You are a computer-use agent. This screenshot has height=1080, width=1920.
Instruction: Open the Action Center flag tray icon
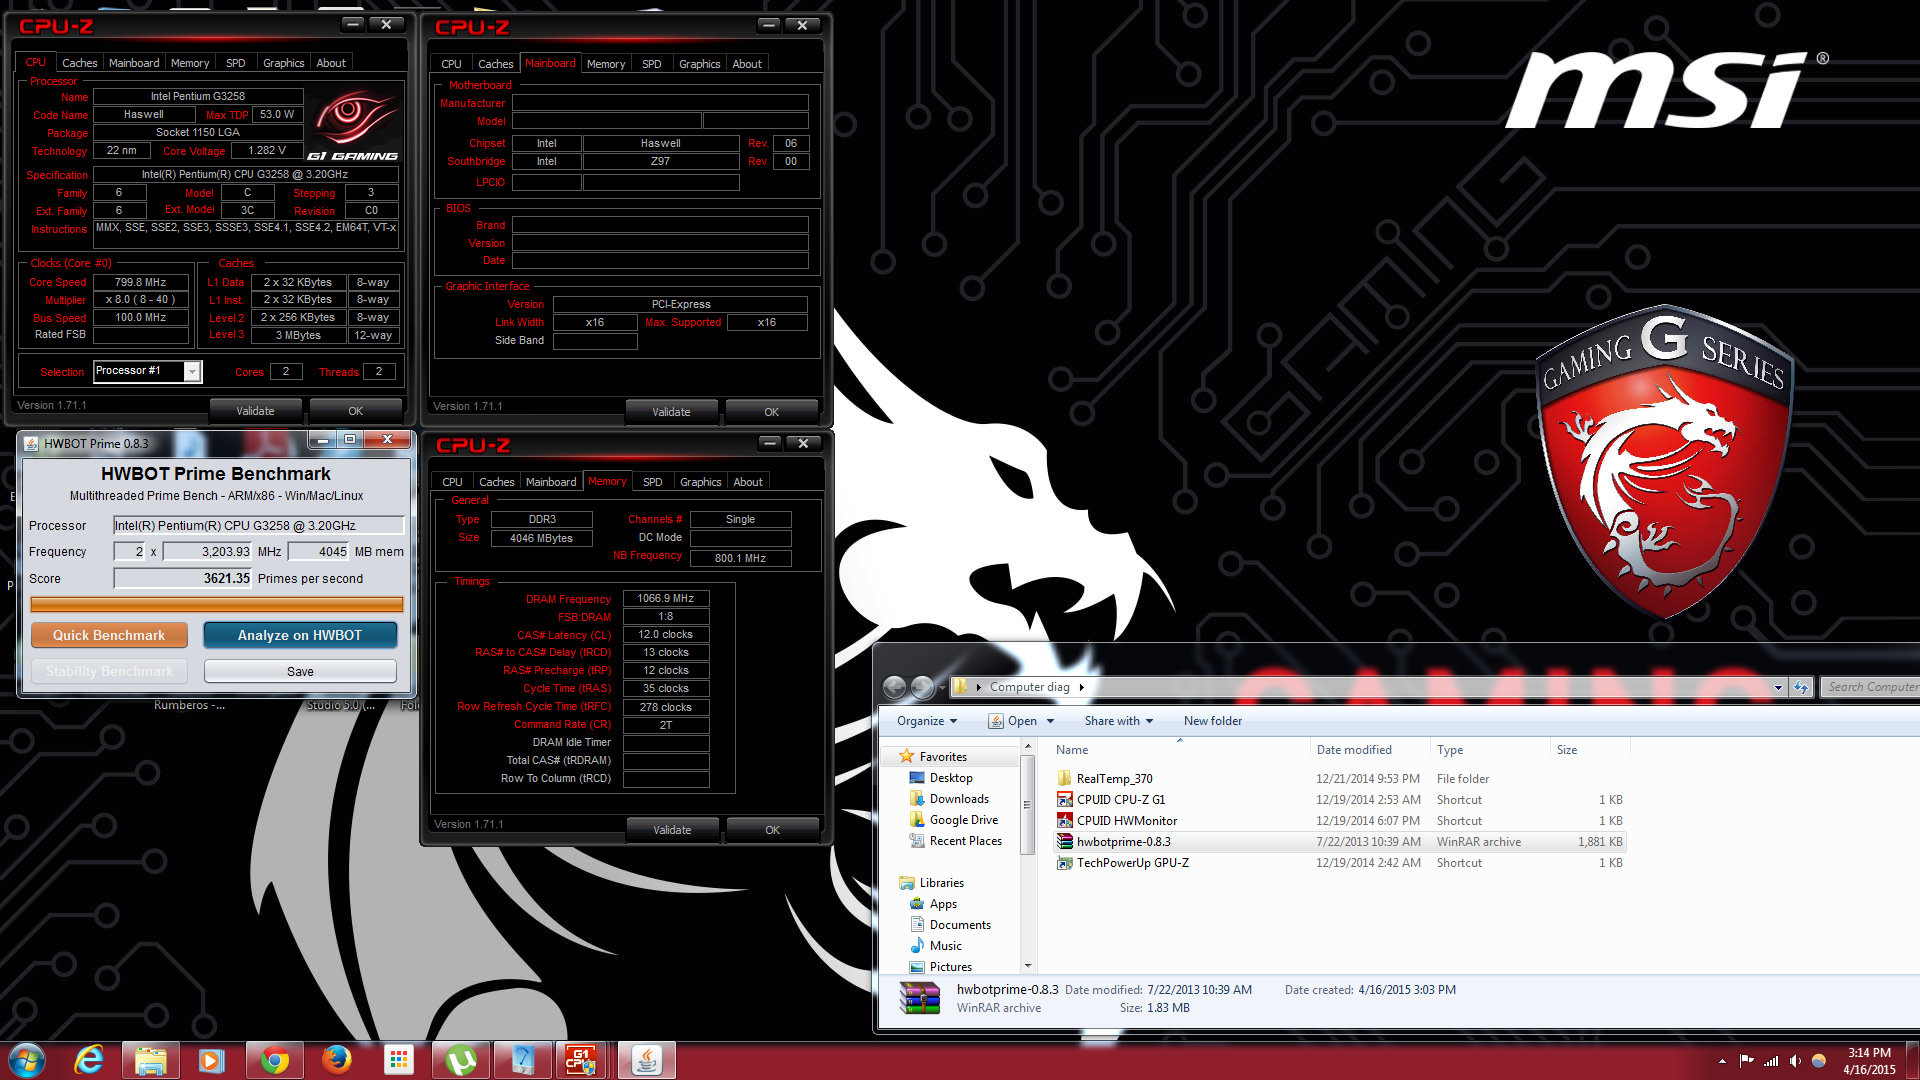1746,1061
